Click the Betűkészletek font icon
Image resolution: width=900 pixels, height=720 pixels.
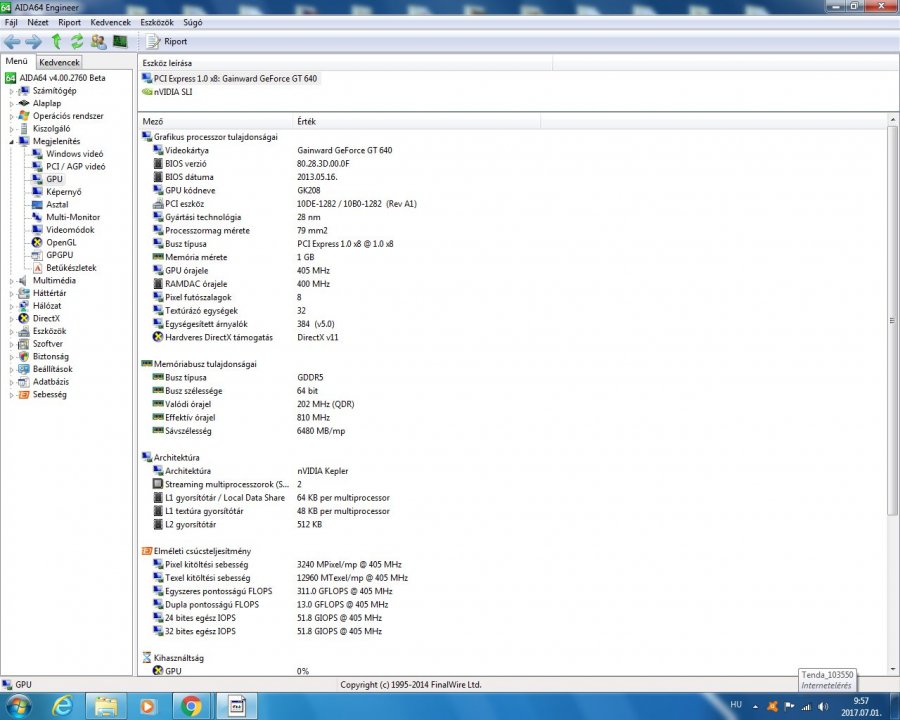tap(37, 268)
